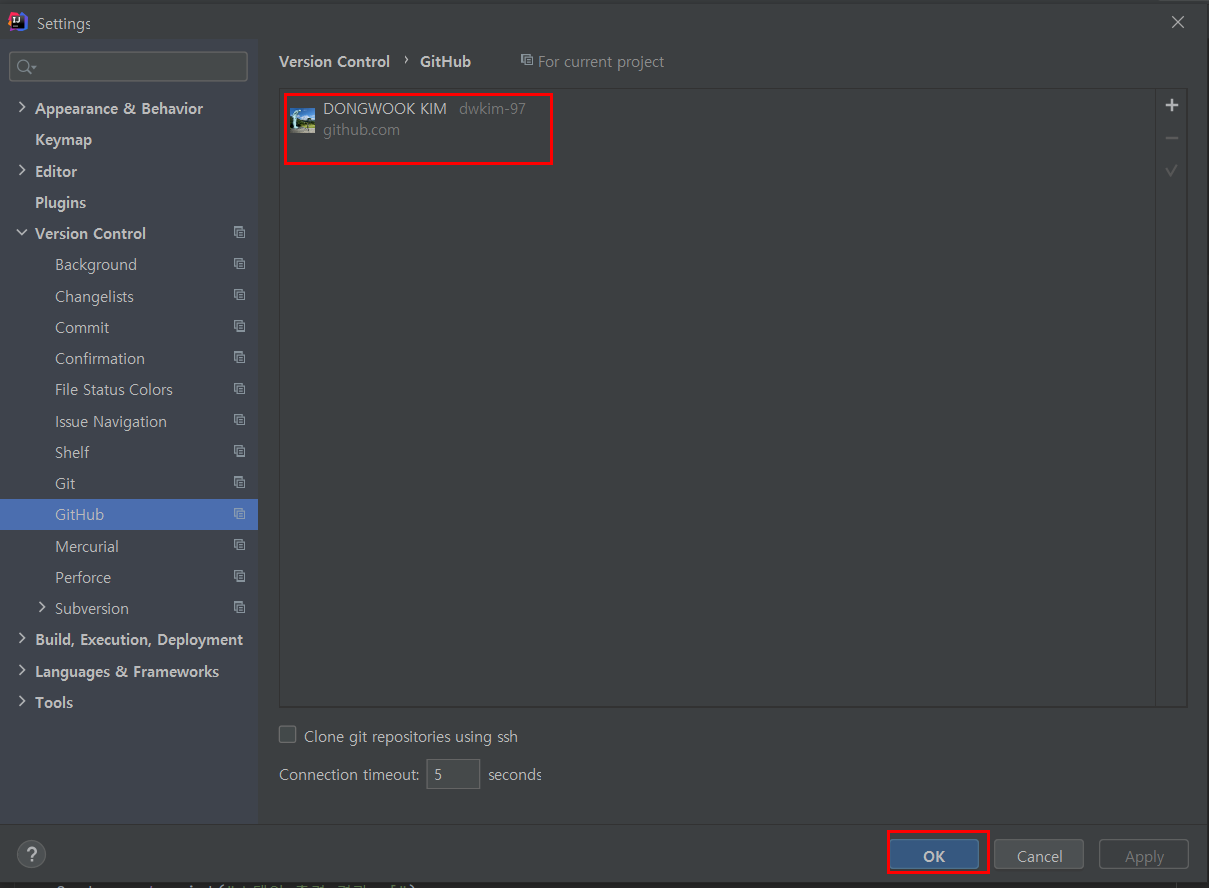The width and height of the screenshot is (1209, 888).
Task: Open File Status Colors page
Action: (x=114, y=389)
